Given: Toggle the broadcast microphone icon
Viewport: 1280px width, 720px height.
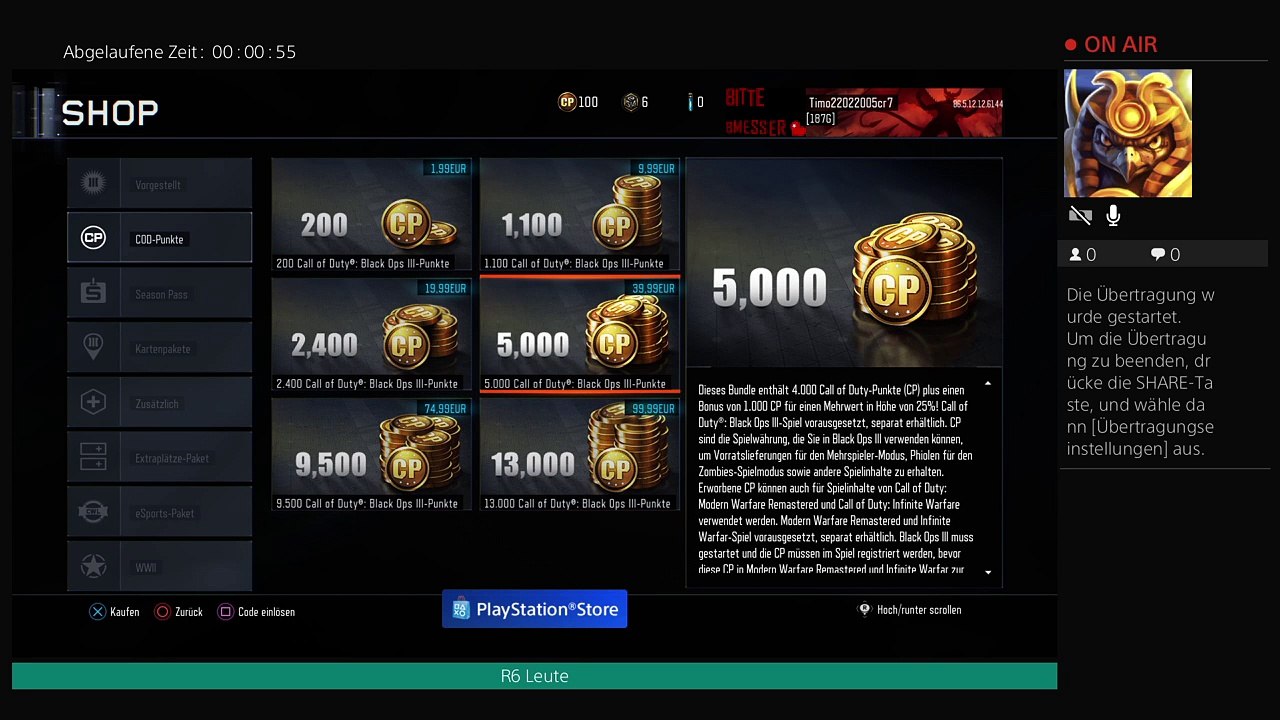Looking at the screenshot, I should pos(1113,215).
